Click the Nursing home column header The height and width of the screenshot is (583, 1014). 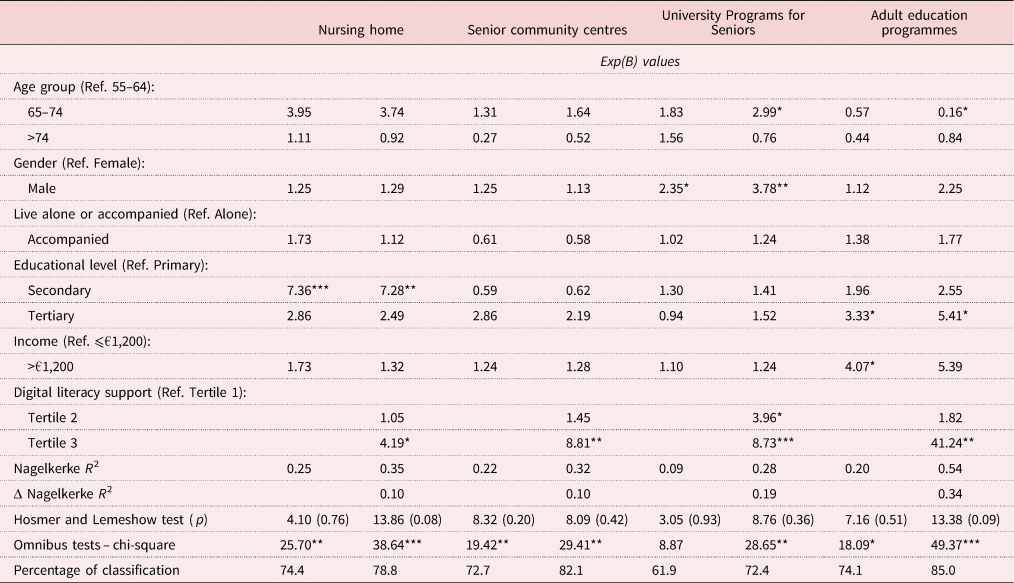[x=360, y=30]
